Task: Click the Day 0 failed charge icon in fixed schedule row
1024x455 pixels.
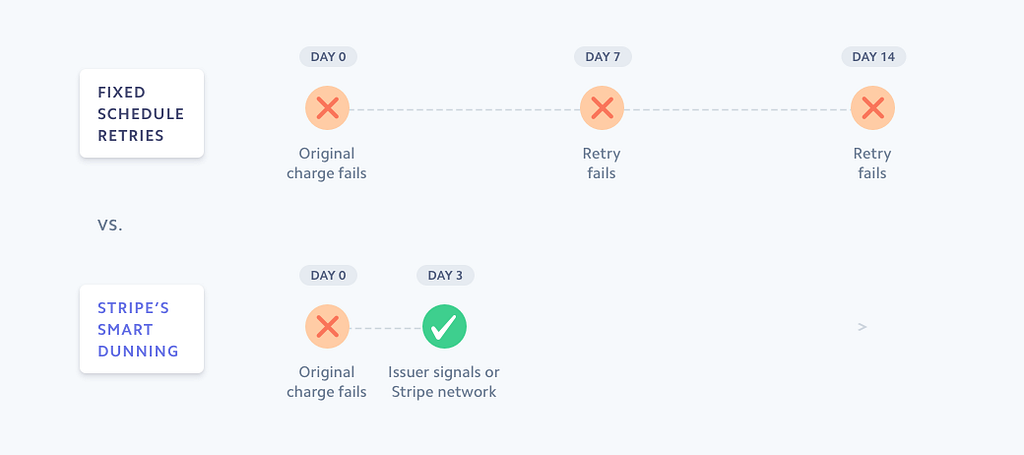Action: click(x=327, y=108)
